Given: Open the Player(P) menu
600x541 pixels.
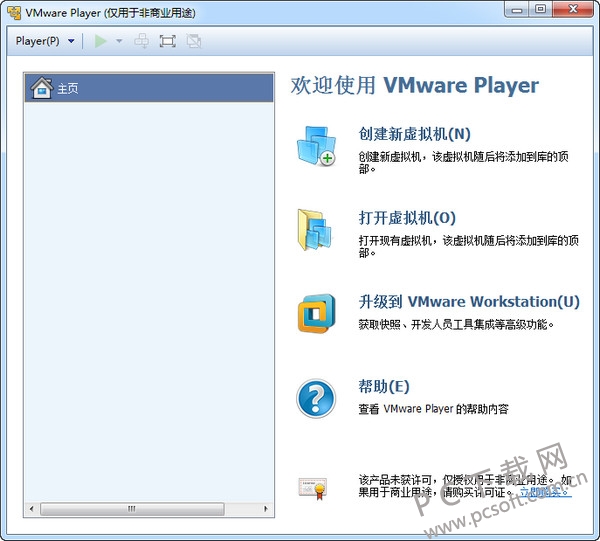Looking at the screenshot, I should tap(38, 41).
